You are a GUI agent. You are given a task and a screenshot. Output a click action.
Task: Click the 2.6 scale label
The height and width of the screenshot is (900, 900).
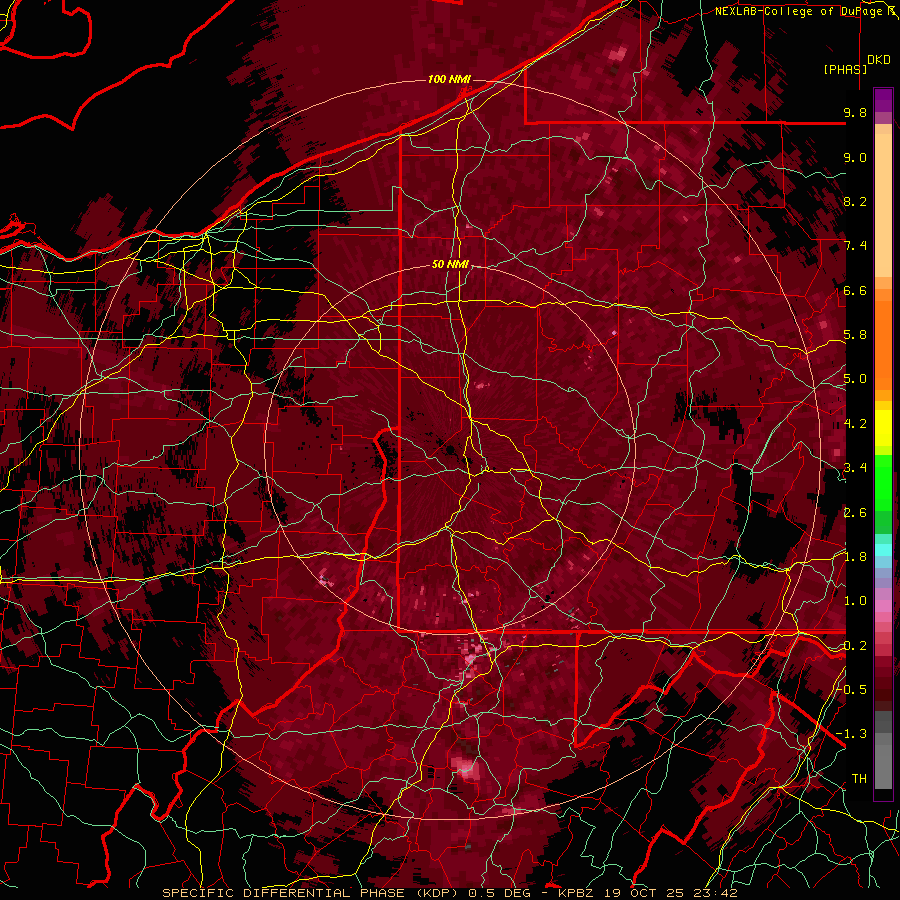[x=855, y=512]
